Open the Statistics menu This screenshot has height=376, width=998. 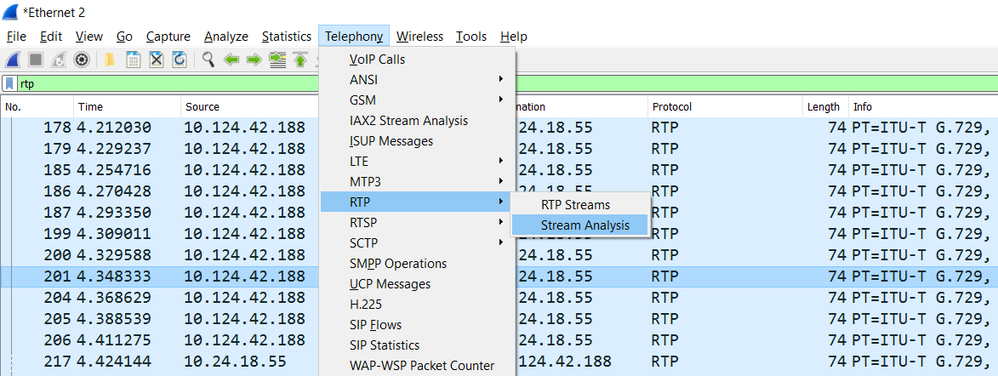(x=286, y=36)
